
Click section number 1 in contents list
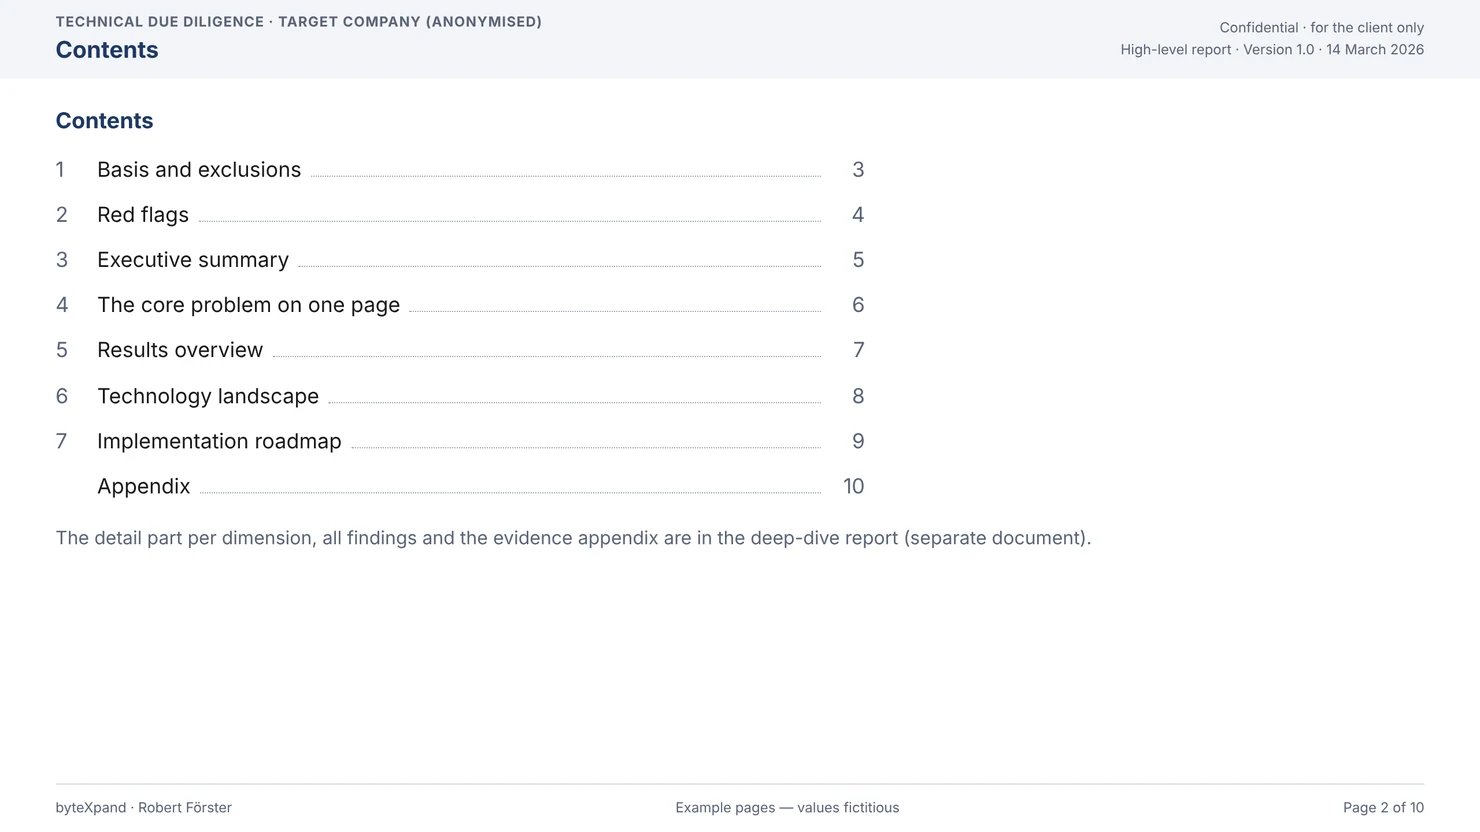click(60, 170)
